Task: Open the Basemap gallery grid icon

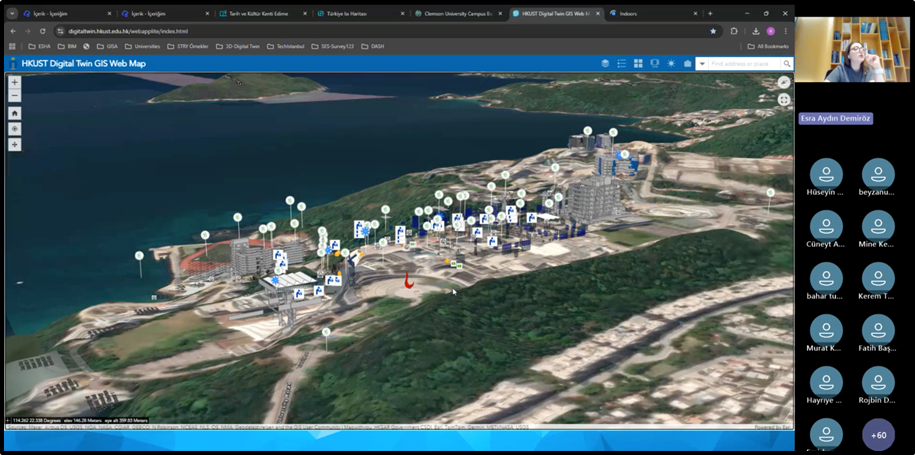Action: pos(638,64)
